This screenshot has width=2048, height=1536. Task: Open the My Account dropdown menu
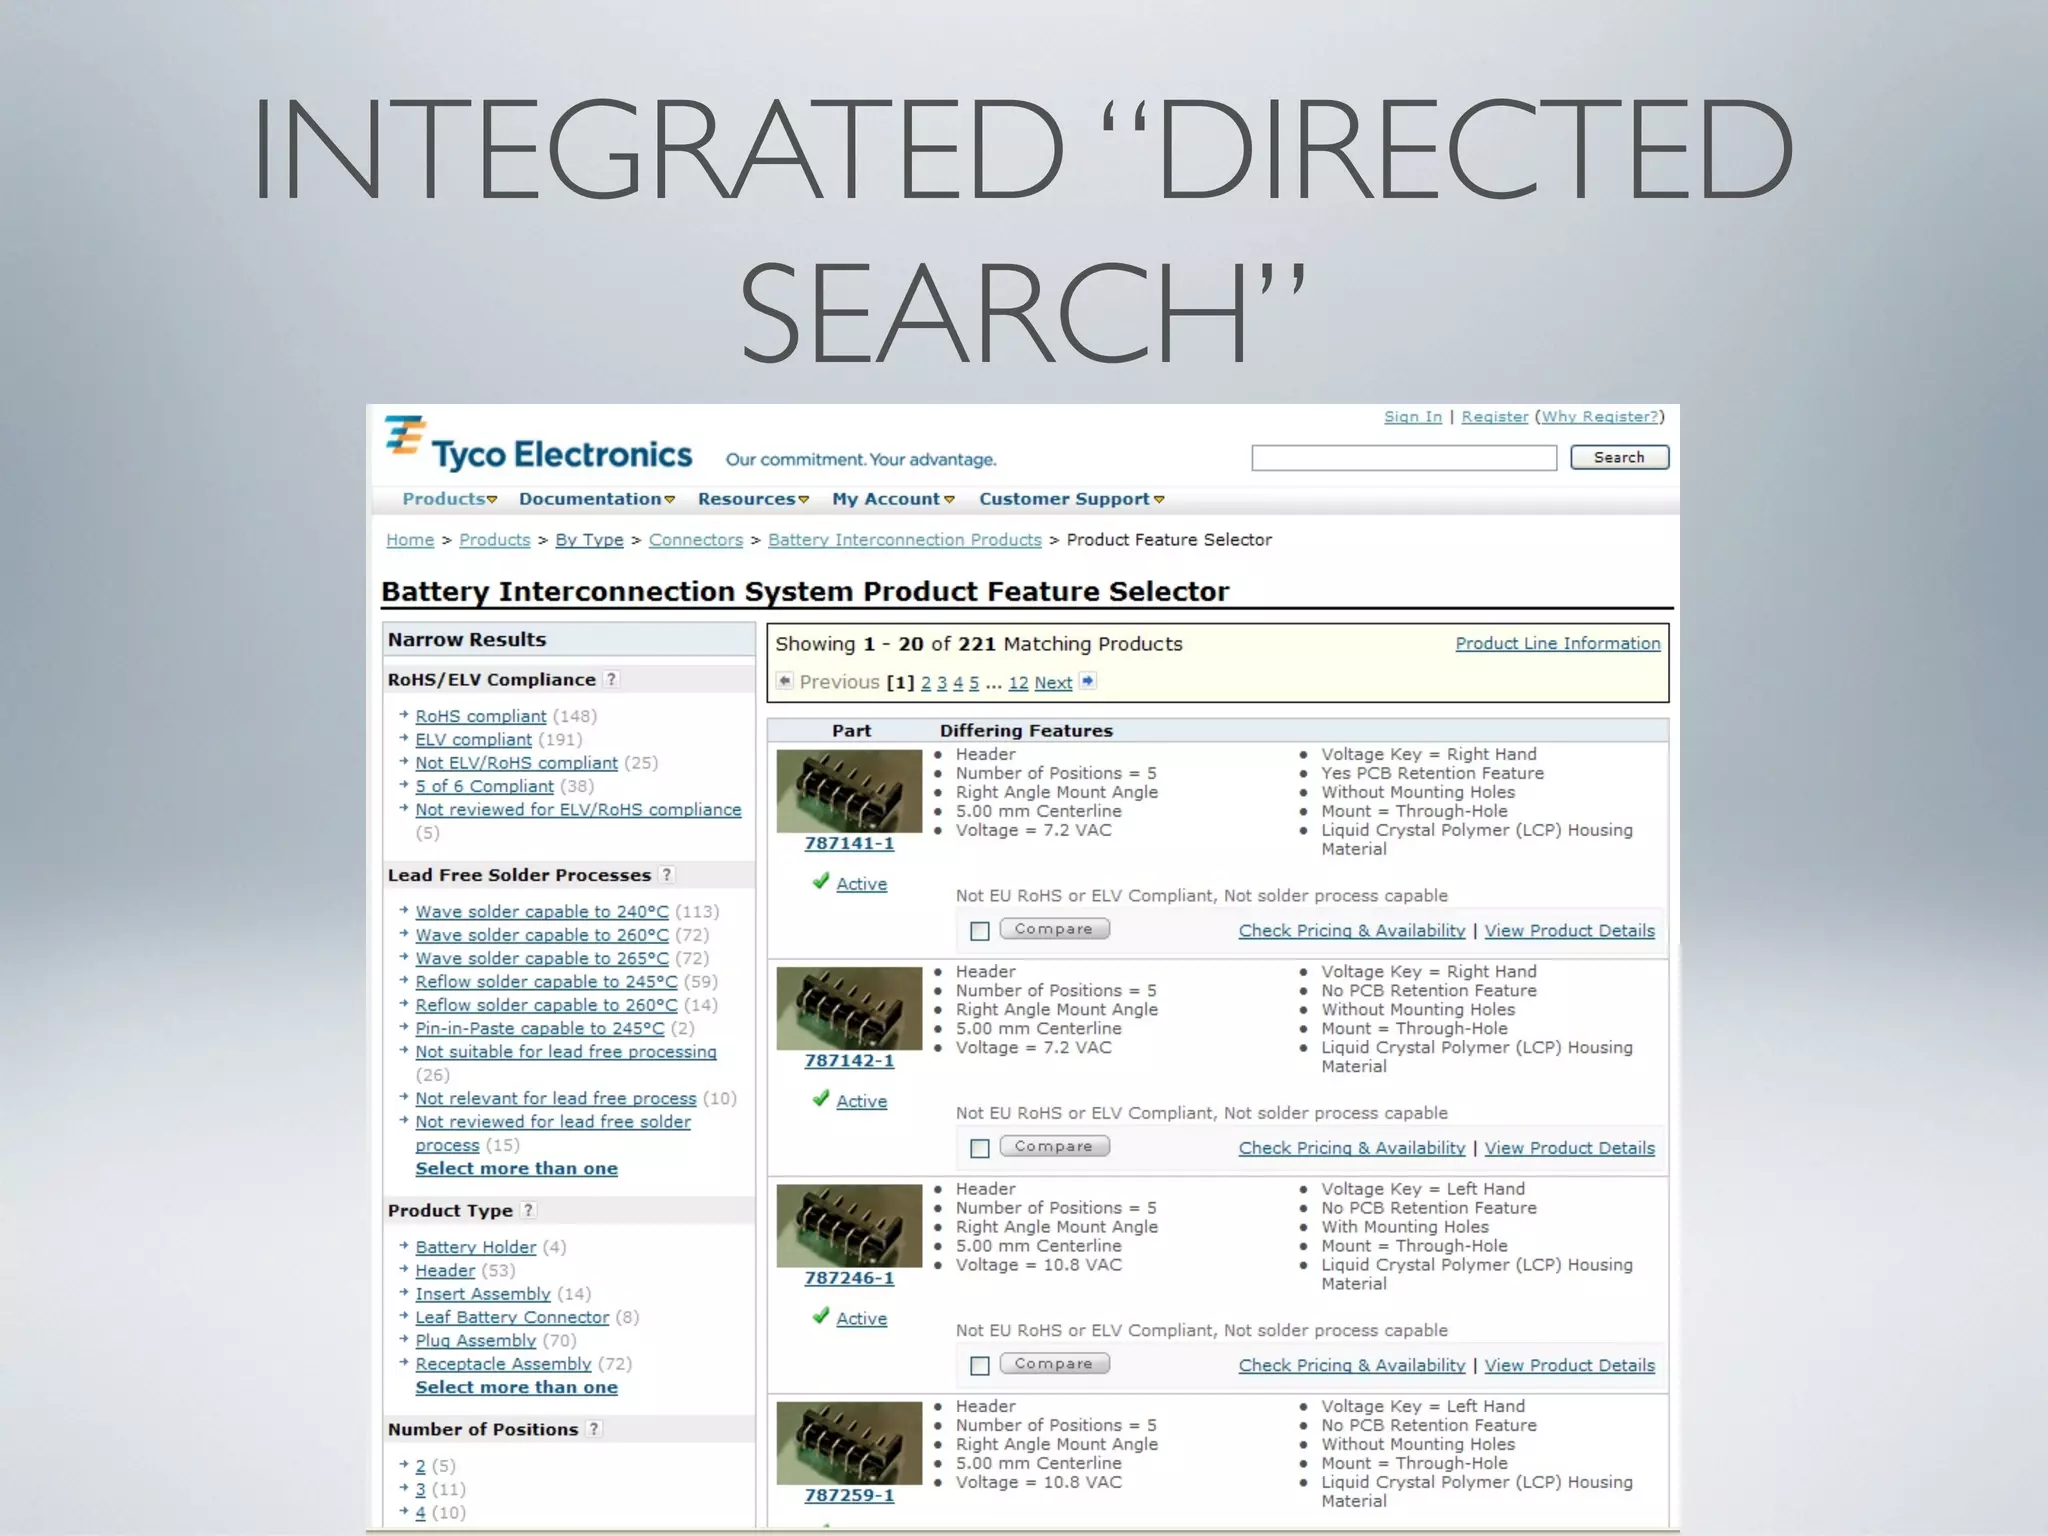click(x=894, y=499)
